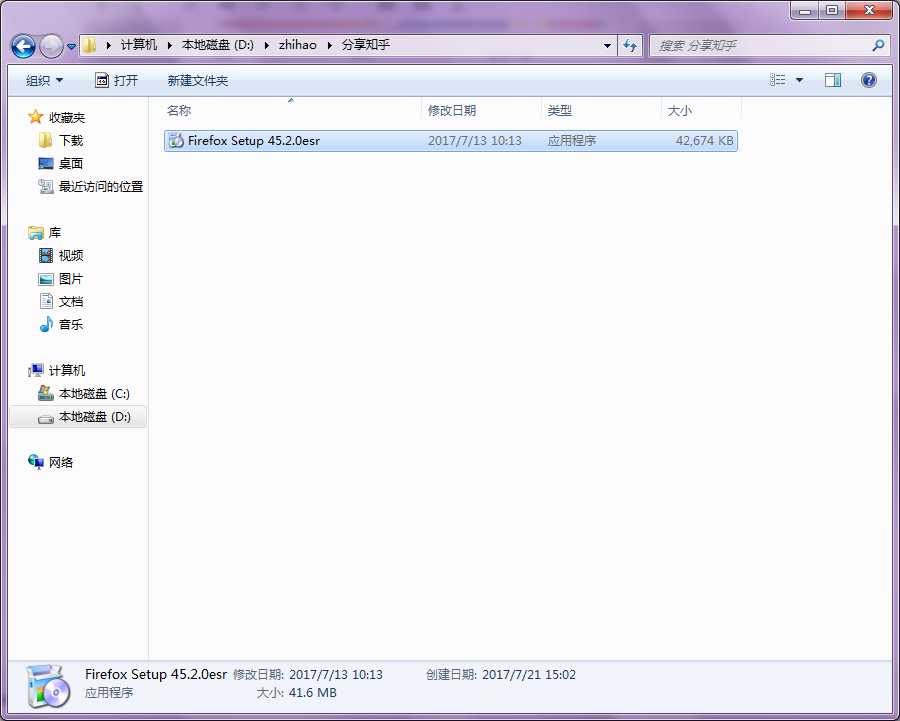This screenshot has width=900, height=721.
Task: Select 本地磁盘 (D:) in address breadcrumb
Action: pyautogui.click(x=218, y=45)
